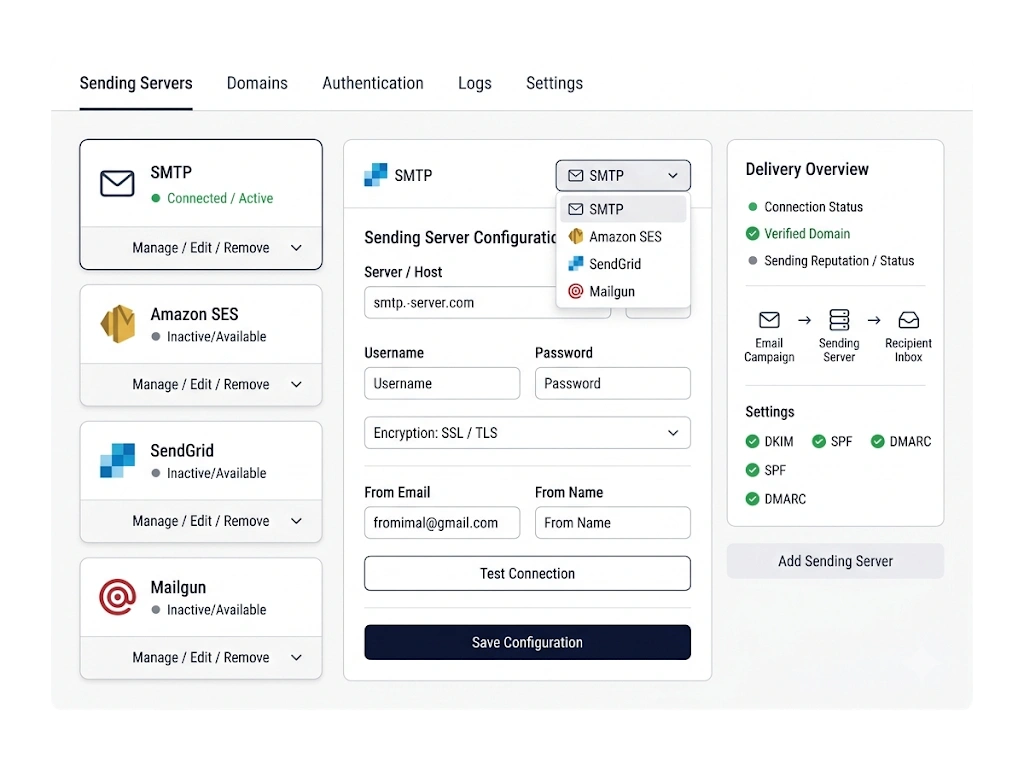
Task: Click the grey dot beside Sending Reputation / Status
Action: point(752,261)
